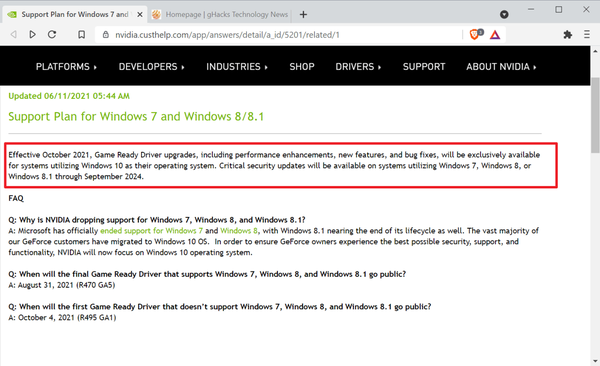View site info via padlock icon
Viewport: 600px width, 366px height.
point(106,35)
